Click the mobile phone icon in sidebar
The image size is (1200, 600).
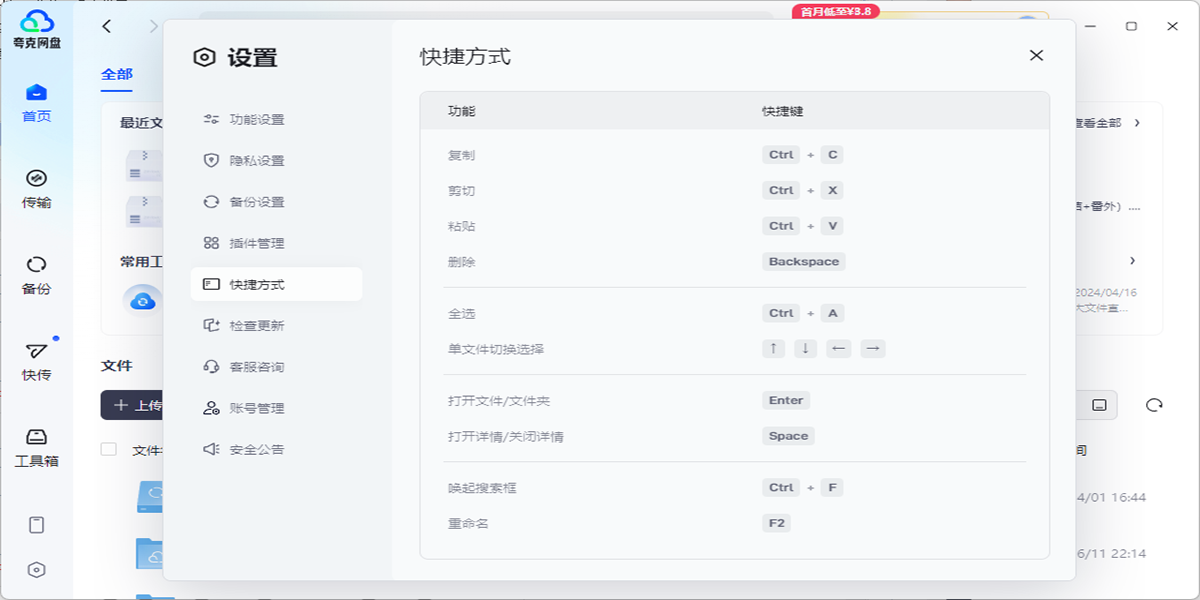37,523
